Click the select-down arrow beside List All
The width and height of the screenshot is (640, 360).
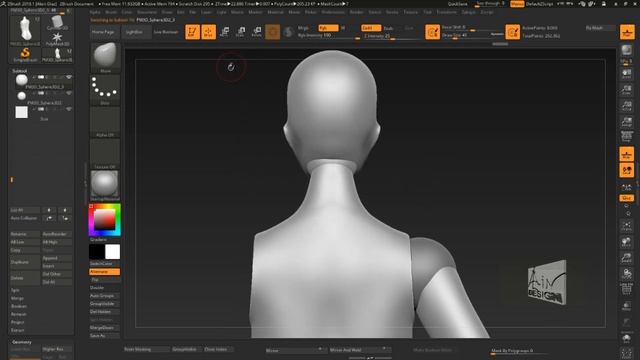coord(64,210)
